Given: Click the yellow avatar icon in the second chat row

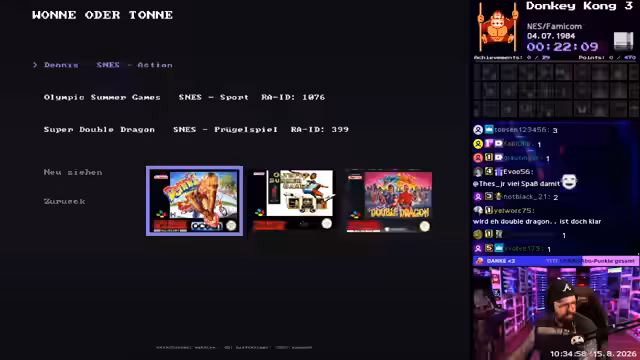Looking at the screenshot, I should 478,144.
